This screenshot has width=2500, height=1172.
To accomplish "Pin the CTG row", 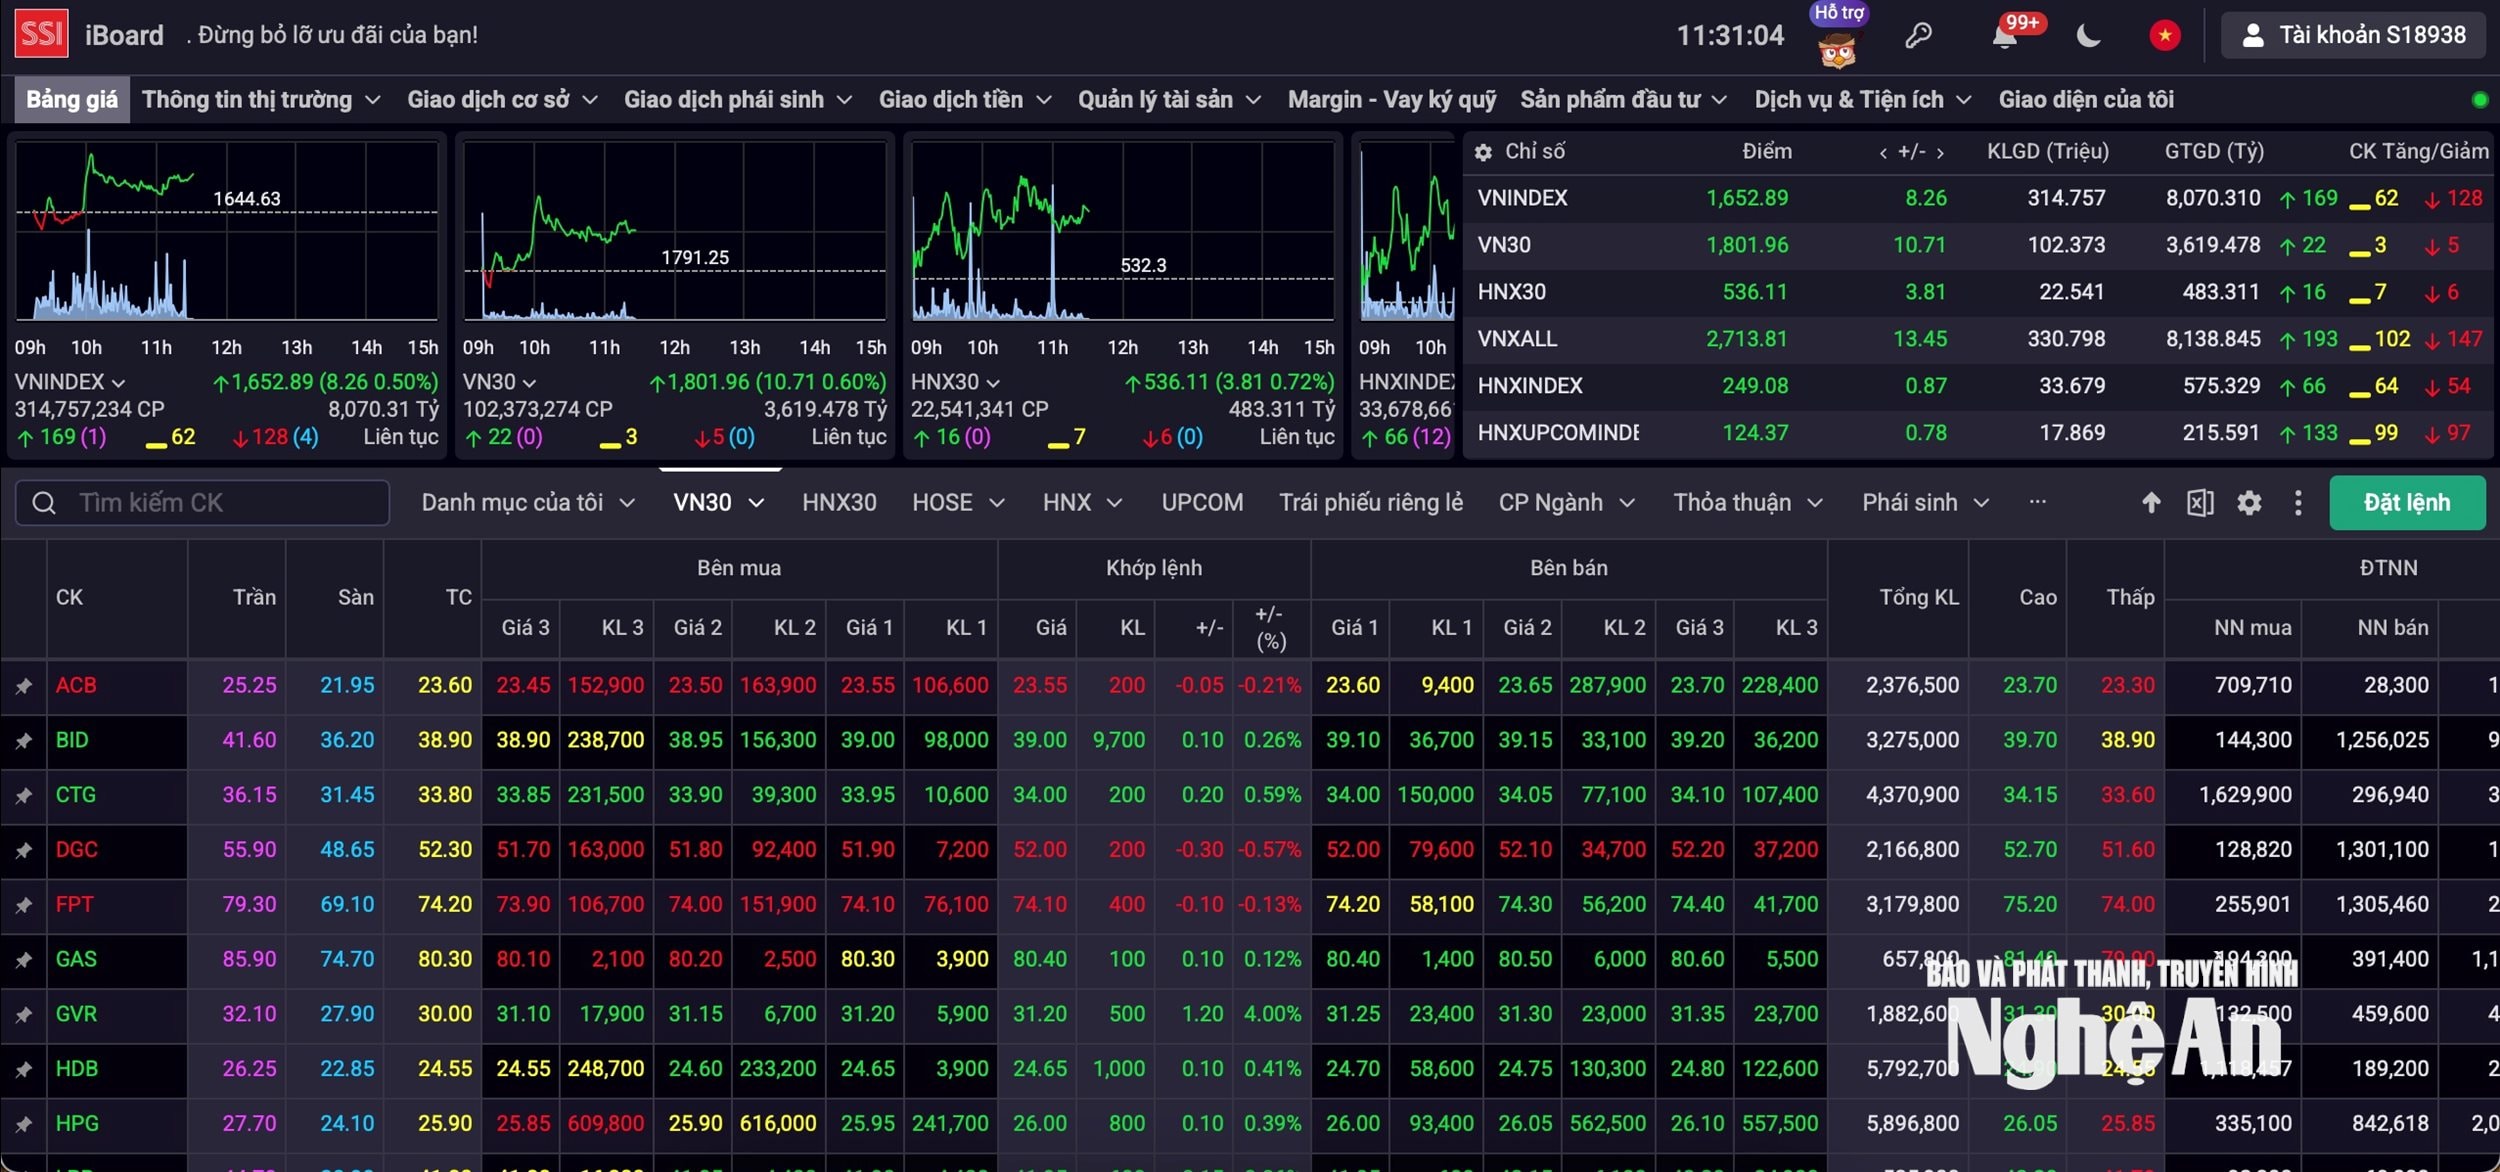I will point(24,796).
